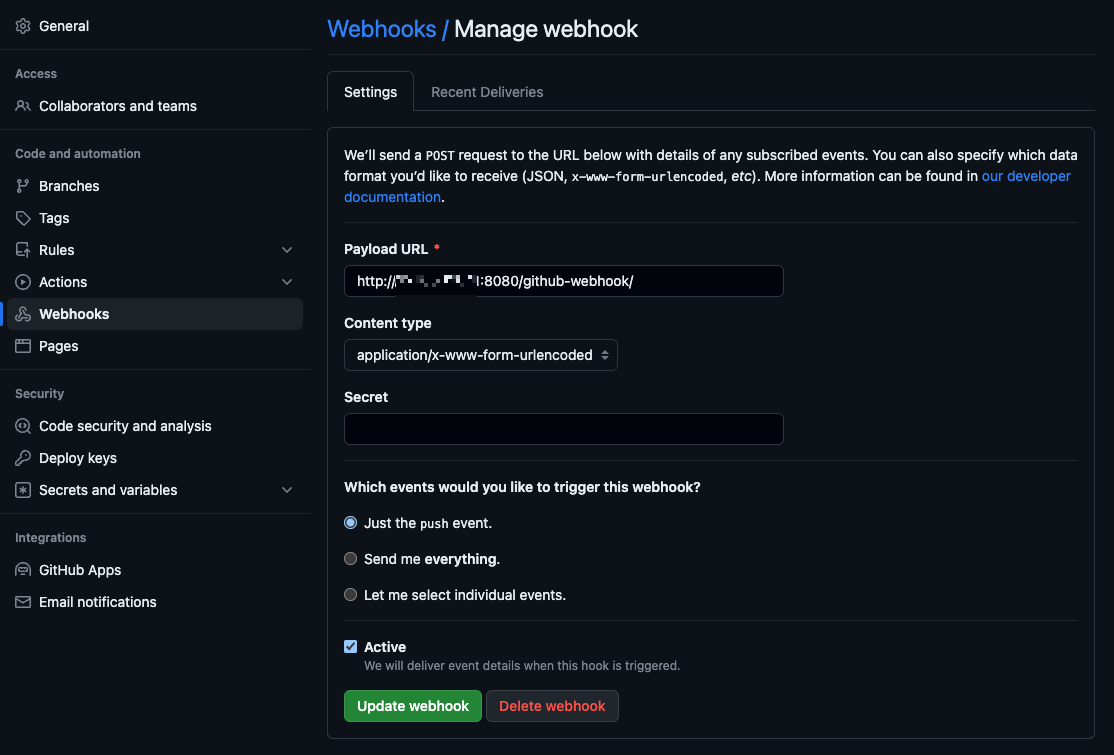Click the Actions play-circle icon
1114x755 pixels.
(23, 282)
